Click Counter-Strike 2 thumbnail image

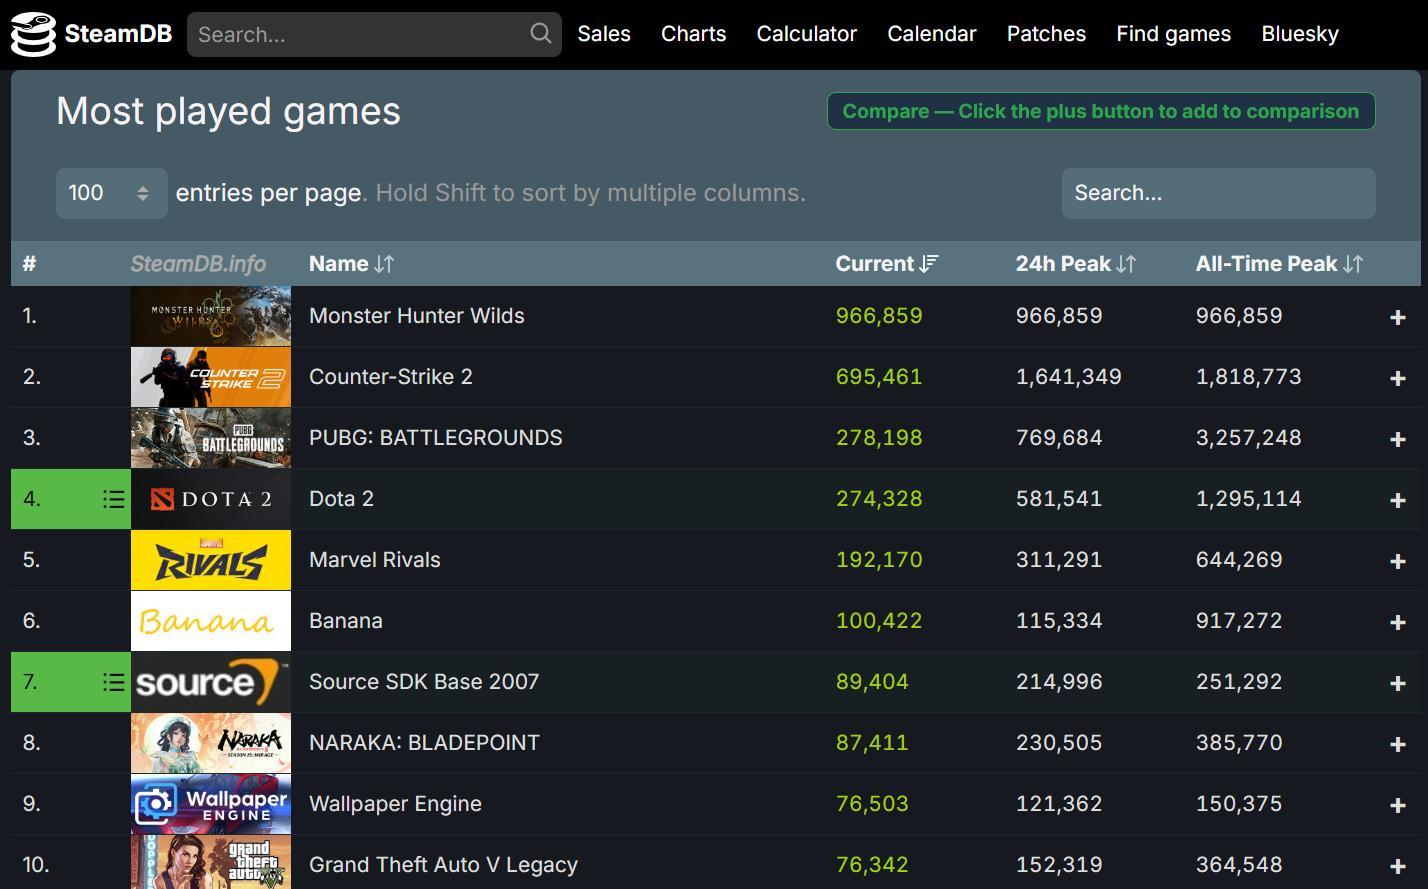tap(211, 377)
